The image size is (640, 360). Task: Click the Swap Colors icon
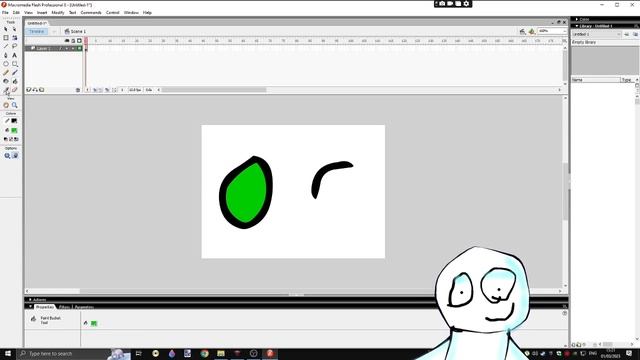click(16, 139)
